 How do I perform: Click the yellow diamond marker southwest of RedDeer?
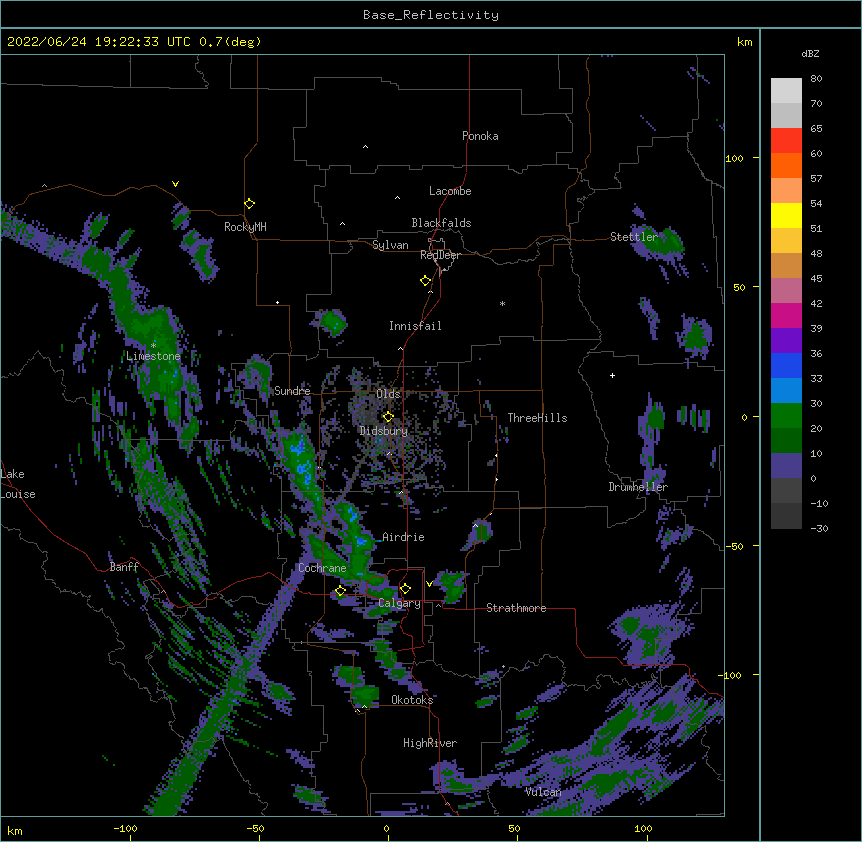(426, 281)
